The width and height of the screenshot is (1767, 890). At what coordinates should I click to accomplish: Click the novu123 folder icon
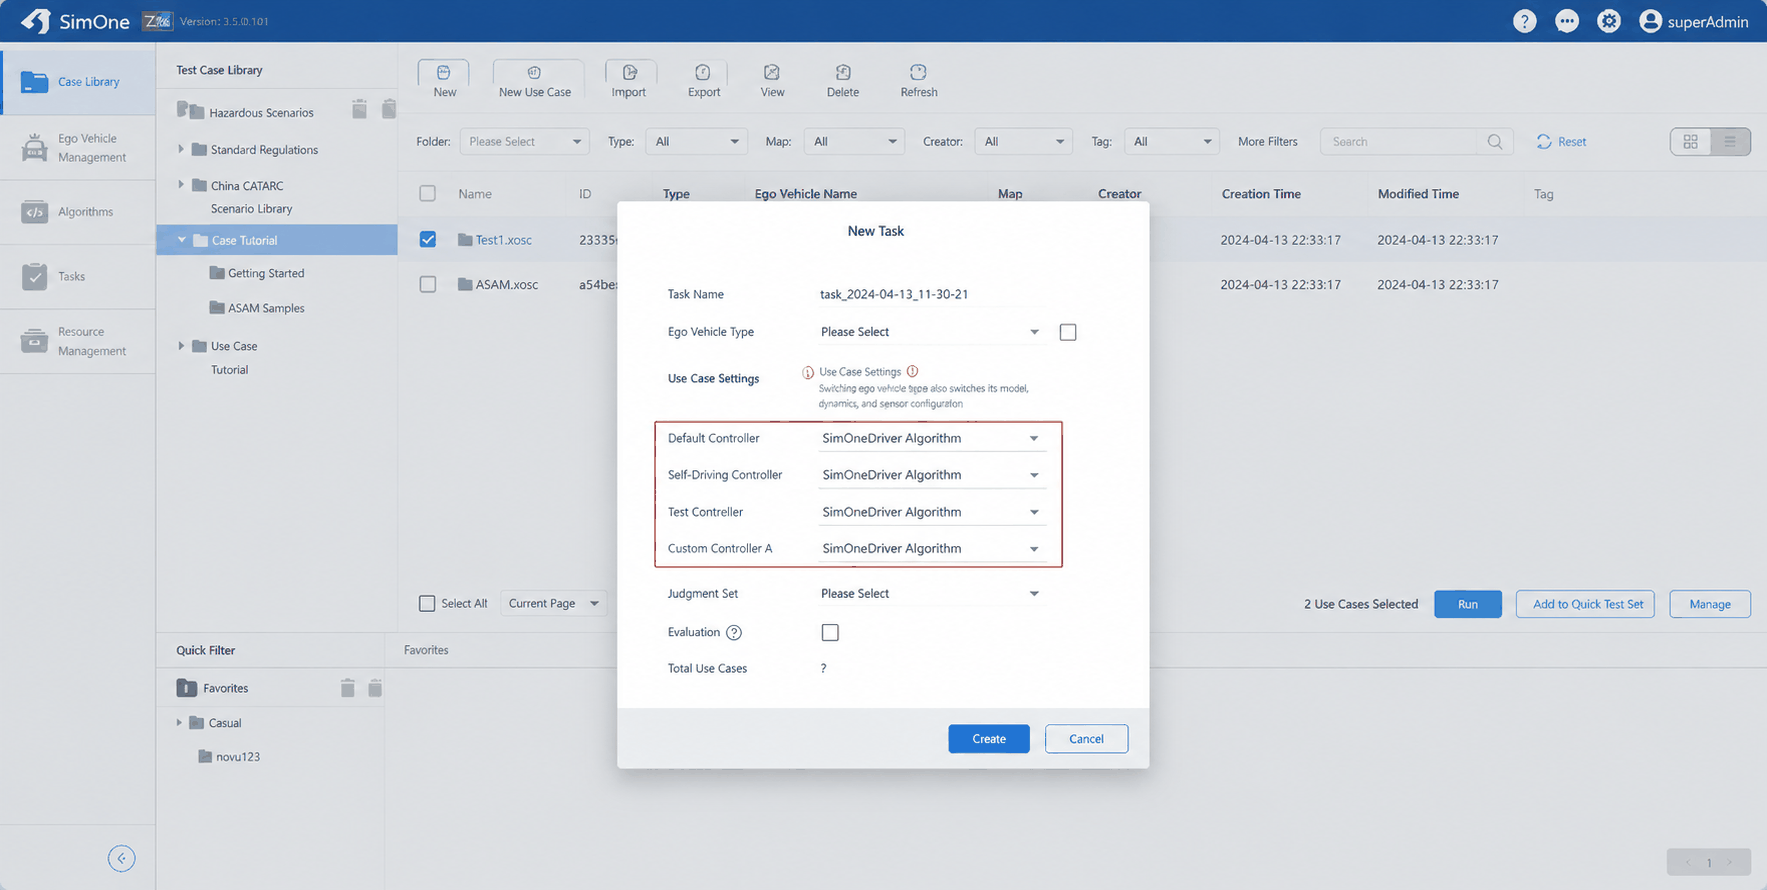205,757
